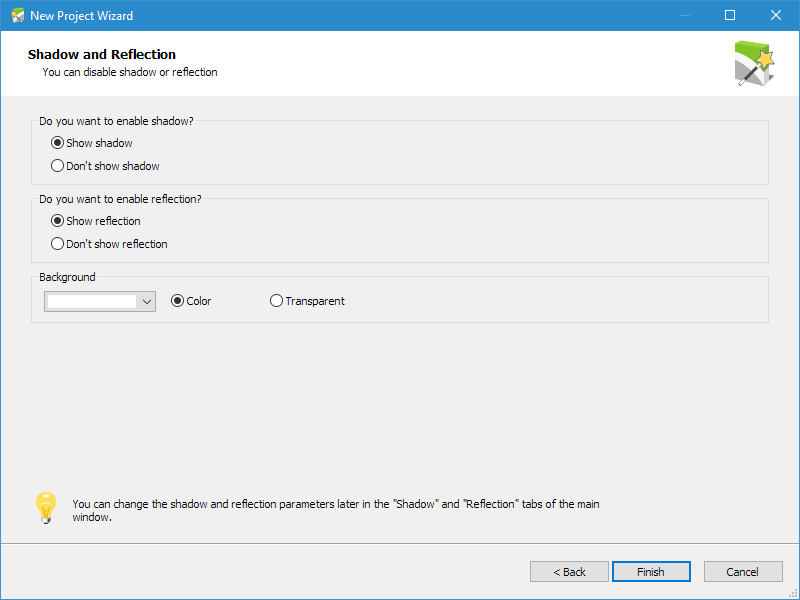Pick the Color background radio button
This screenshot has width=800, height=600.
[x=191, y=301]
